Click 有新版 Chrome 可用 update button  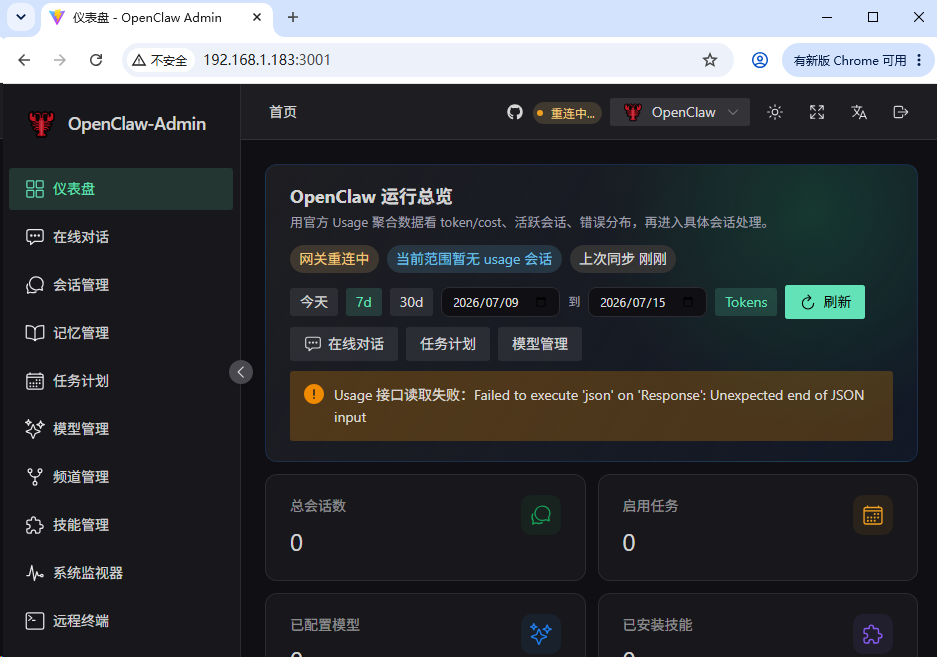pos(857,60)
